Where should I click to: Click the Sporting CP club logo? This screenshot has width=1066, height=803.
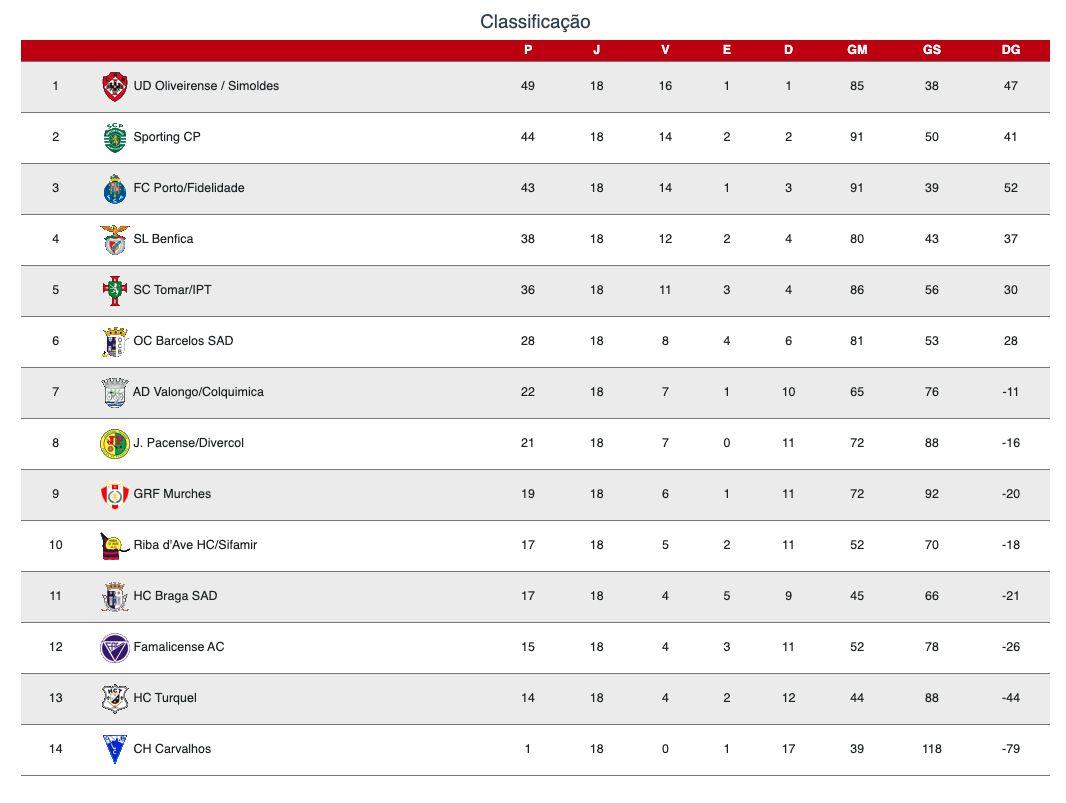coord(114,137)
